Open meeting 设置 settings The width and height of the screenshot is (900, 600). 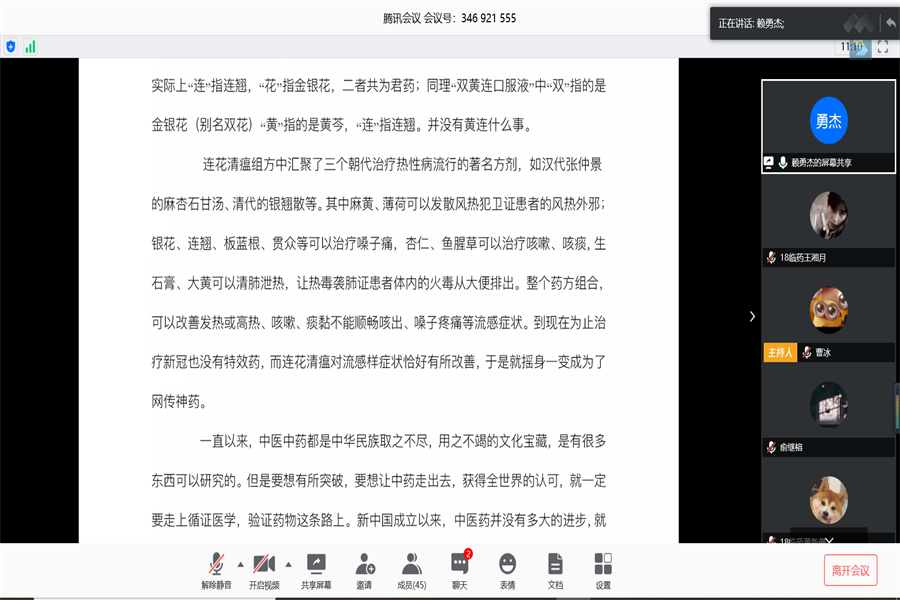point(603,571)
